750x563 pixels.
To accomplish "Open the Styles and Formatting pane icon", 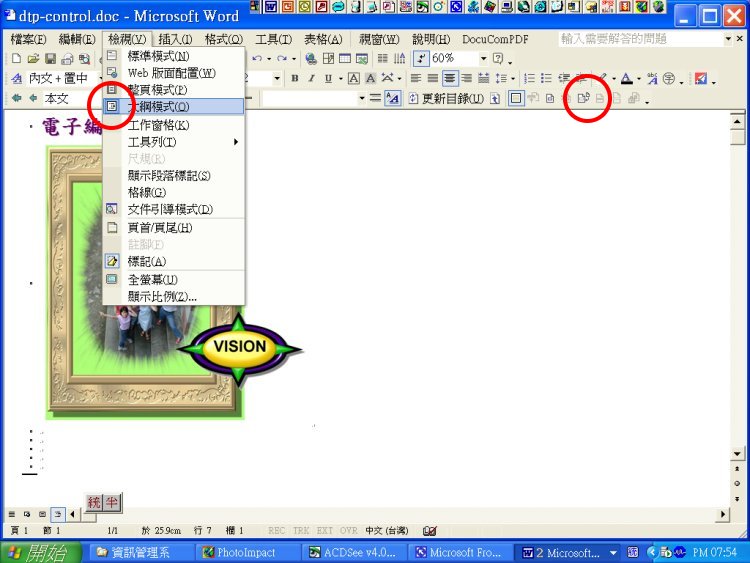I will point(17,78).
